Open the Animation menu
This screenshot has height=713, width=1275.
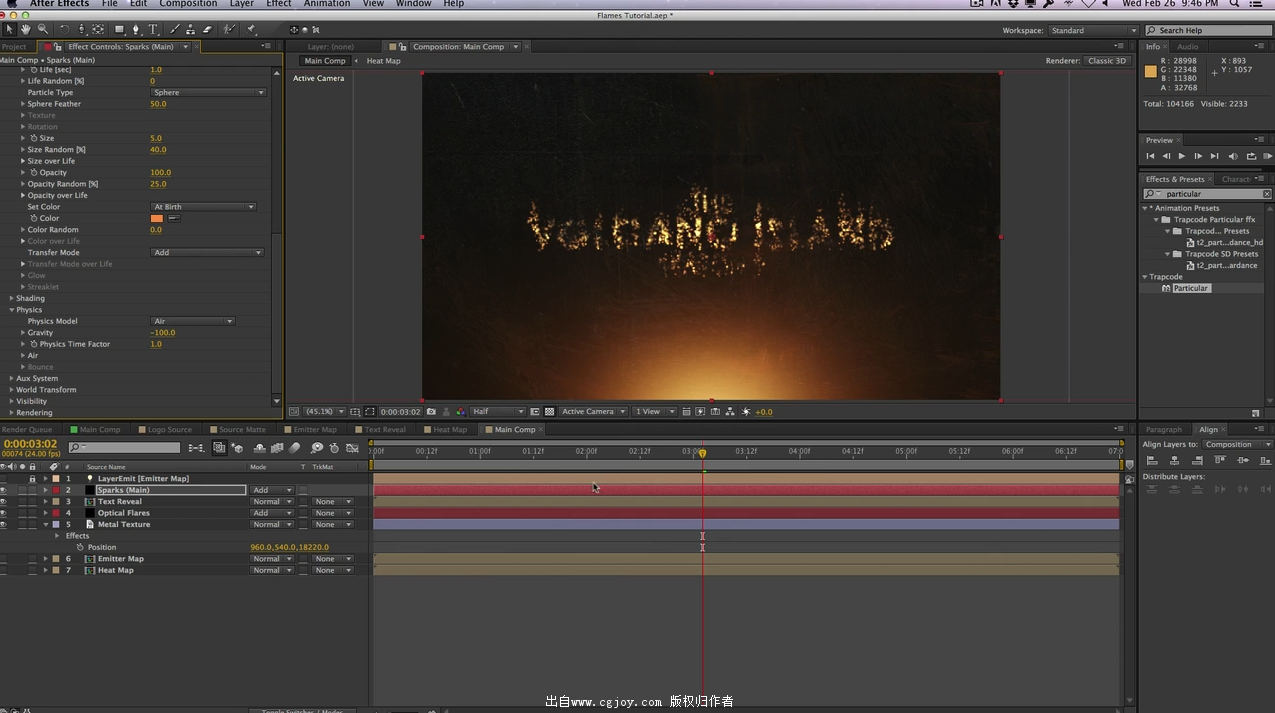pyautogui.click(x=327, y=4)
